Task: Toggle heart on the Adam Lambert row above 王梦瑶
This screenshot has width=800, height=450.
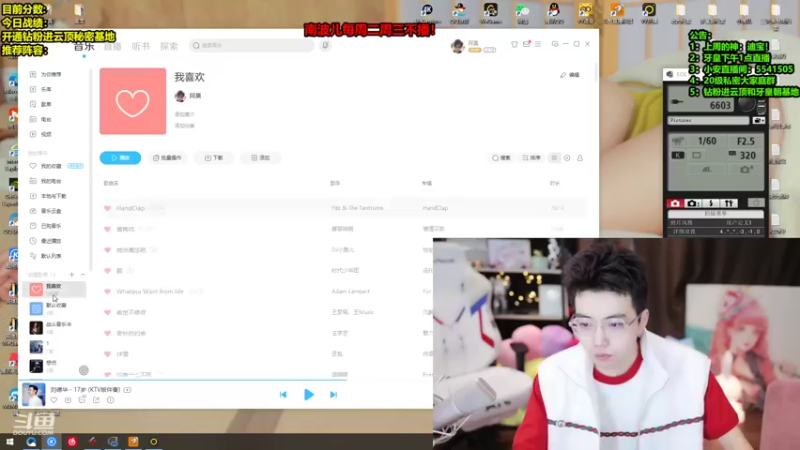Action: [107, 291]
